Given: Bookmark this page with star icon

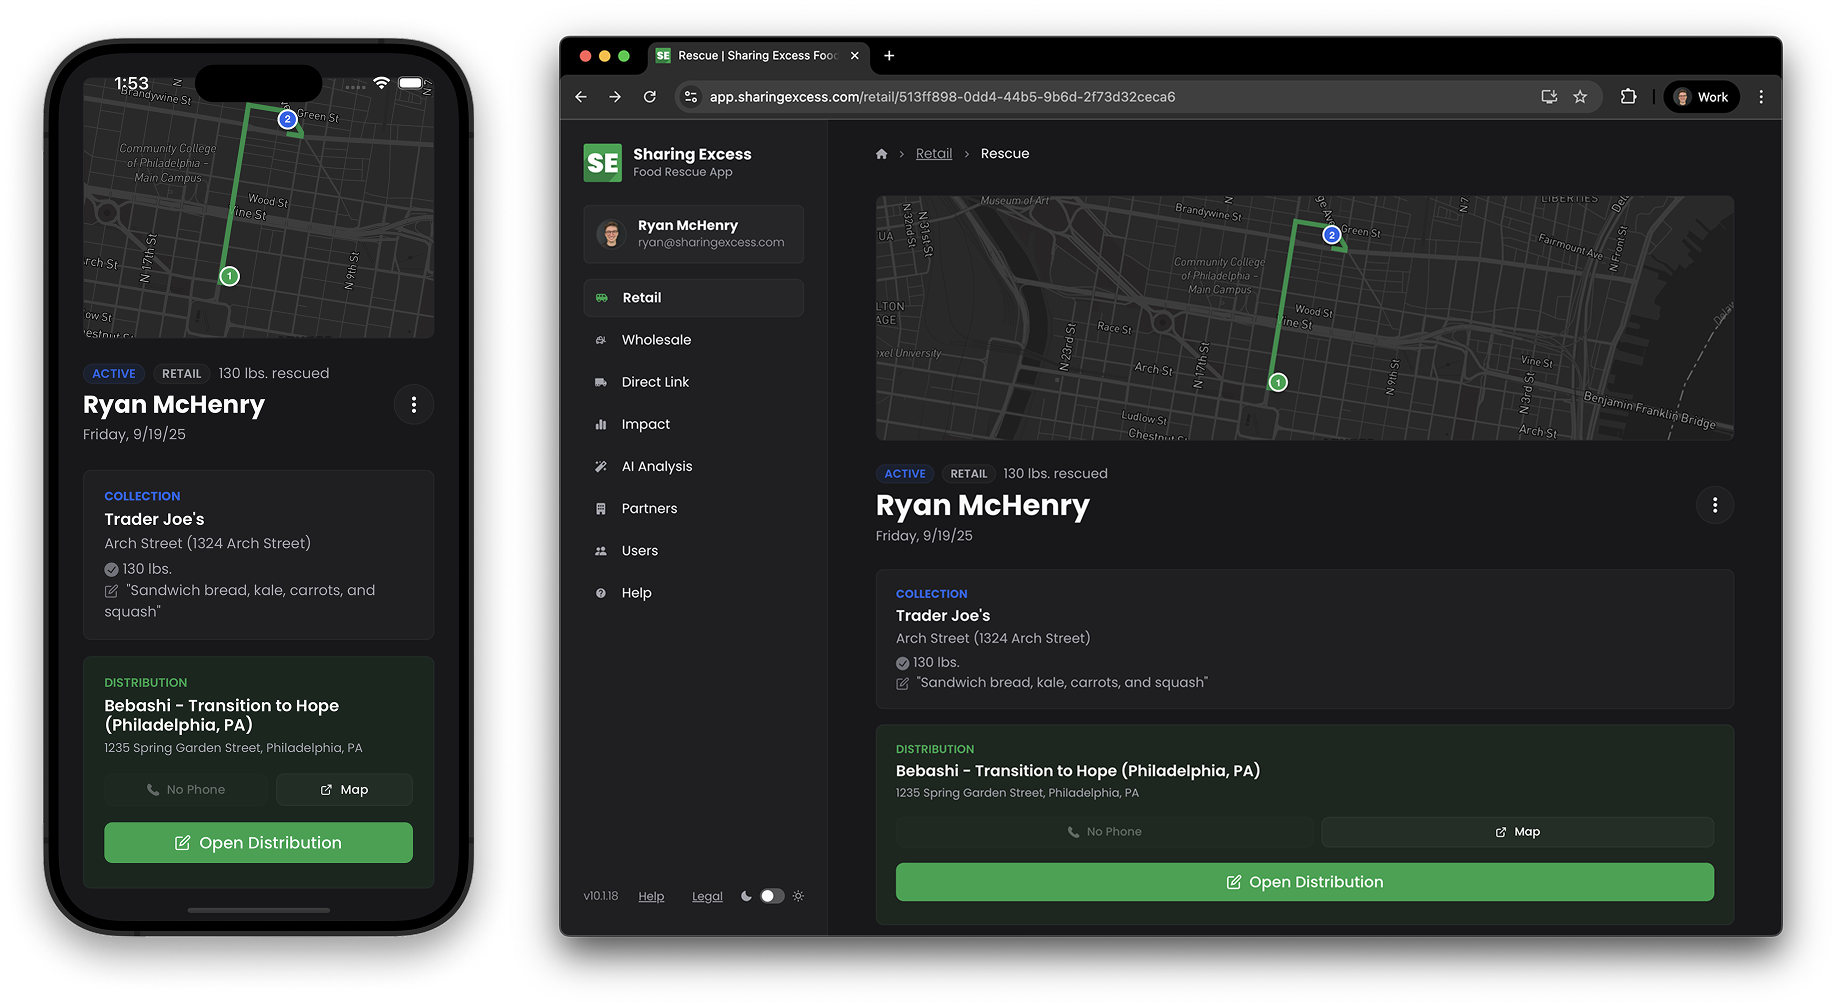Looking at the screenshot, I should pyautogui.click(x=1580, y=97).
